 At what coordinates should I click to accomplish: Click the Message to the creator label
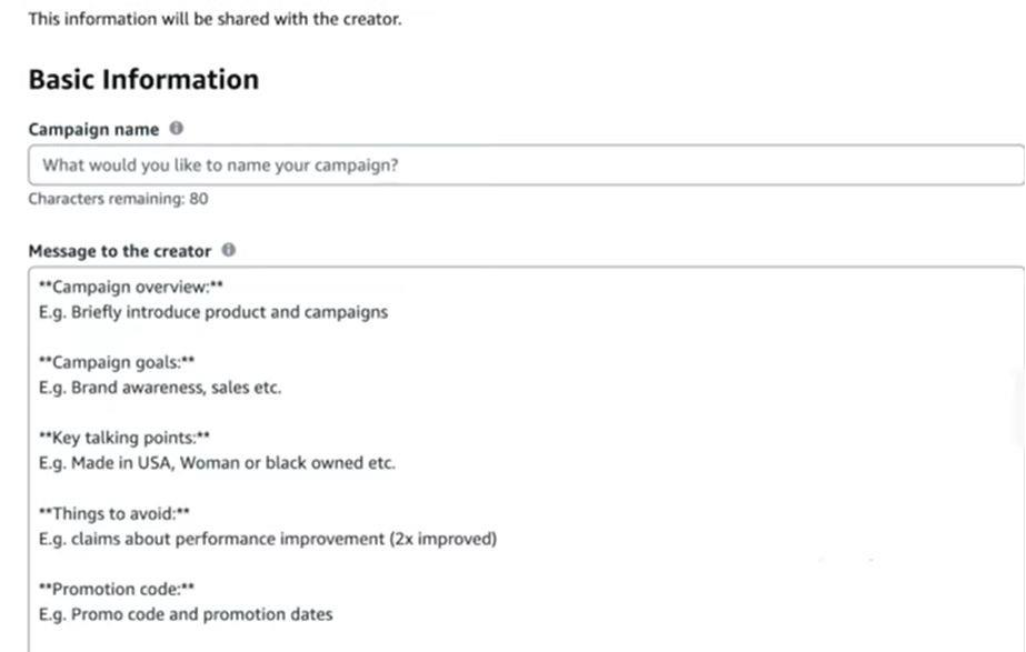click(120, 251)
